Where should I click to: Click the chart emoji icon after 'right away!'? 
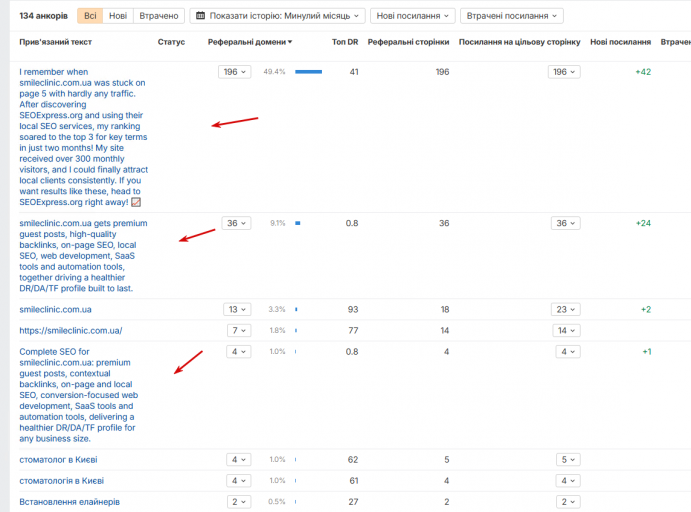[136, 202]
